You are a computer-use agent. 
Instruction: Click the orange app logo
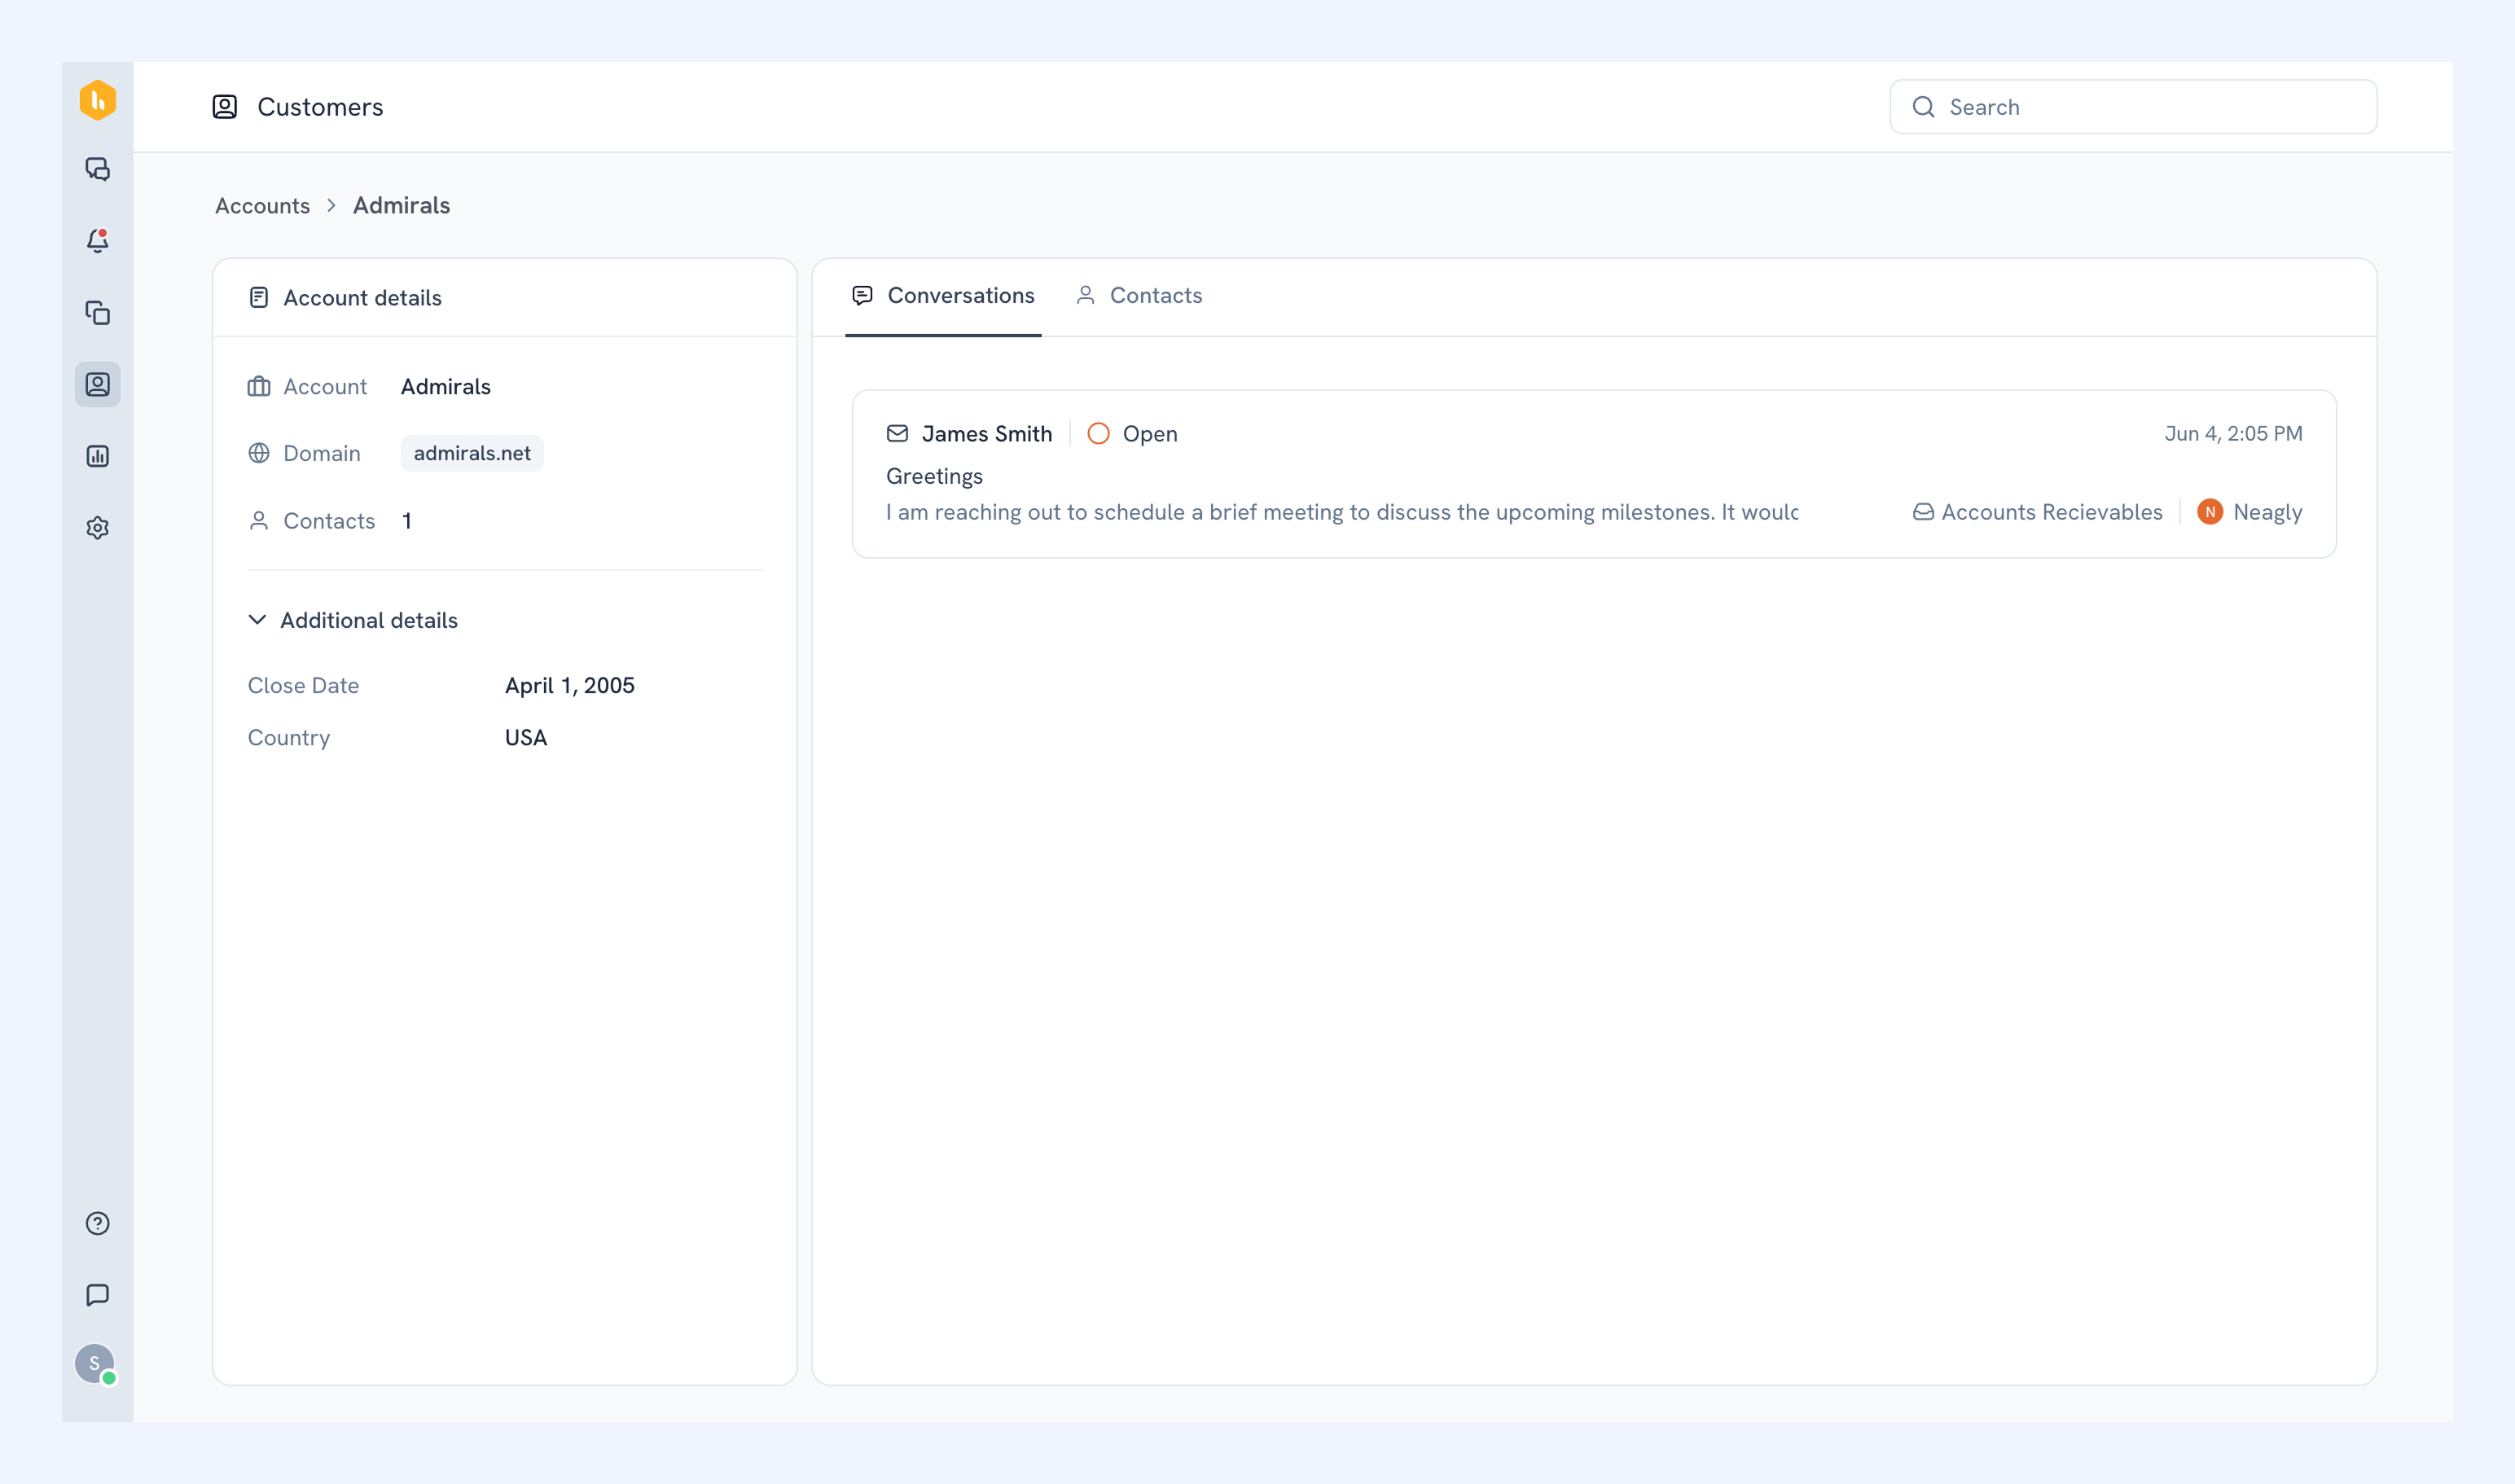pos(97,100)
